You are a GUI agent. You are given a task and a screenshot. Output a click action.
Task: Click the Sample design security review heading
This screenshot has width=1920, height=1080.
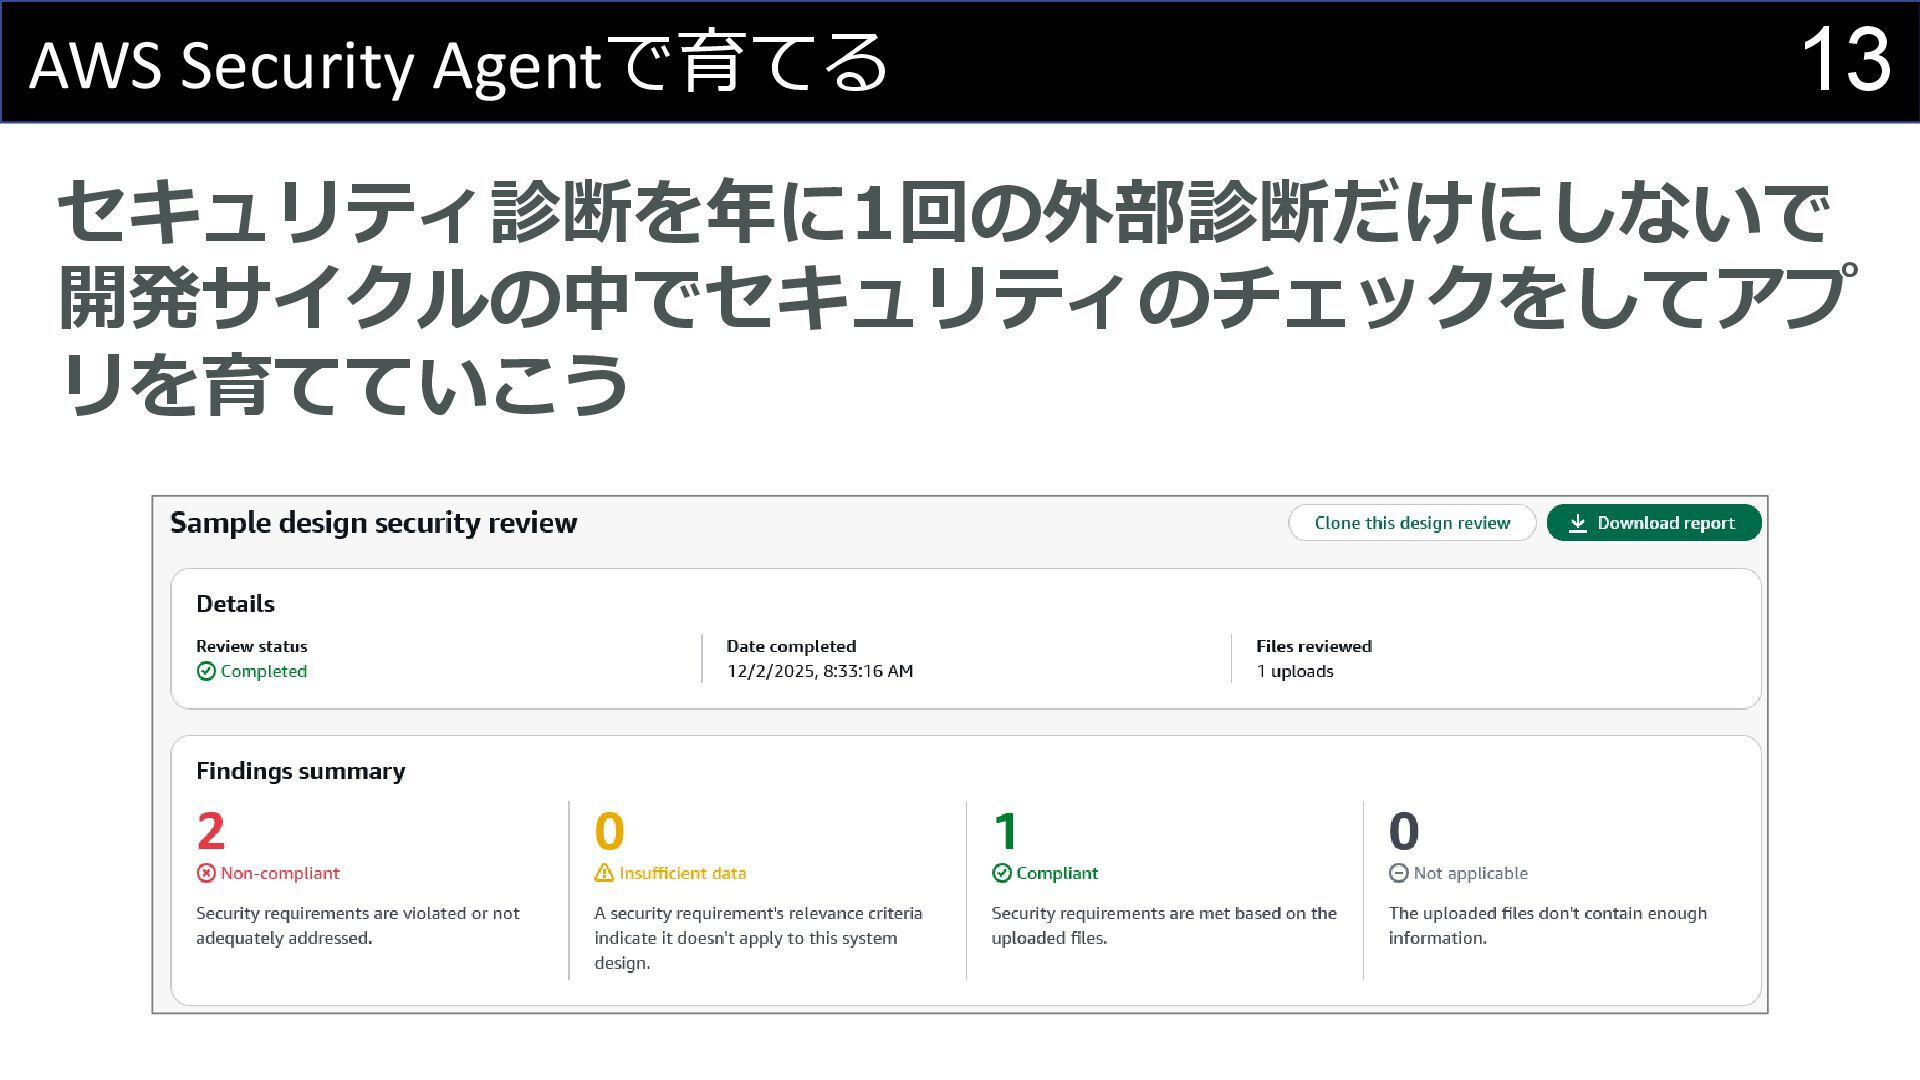[x=373, y=523]
